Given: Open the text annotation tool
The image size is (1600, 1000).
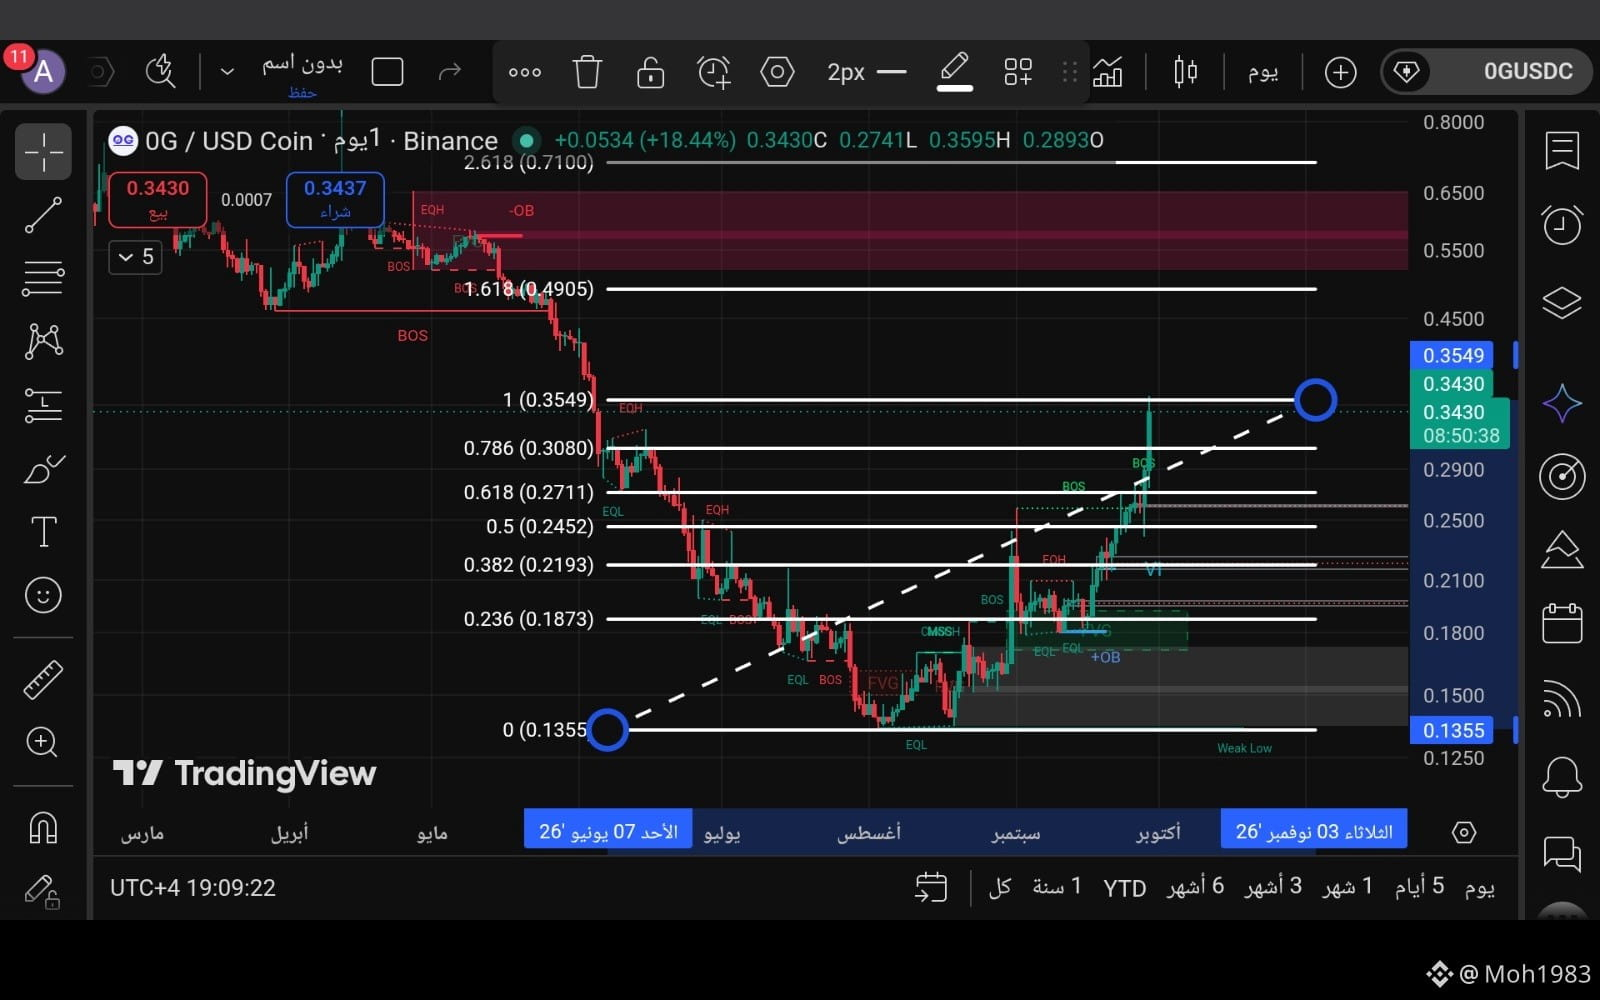Looking at the screenshot, I should click(43, 532).
